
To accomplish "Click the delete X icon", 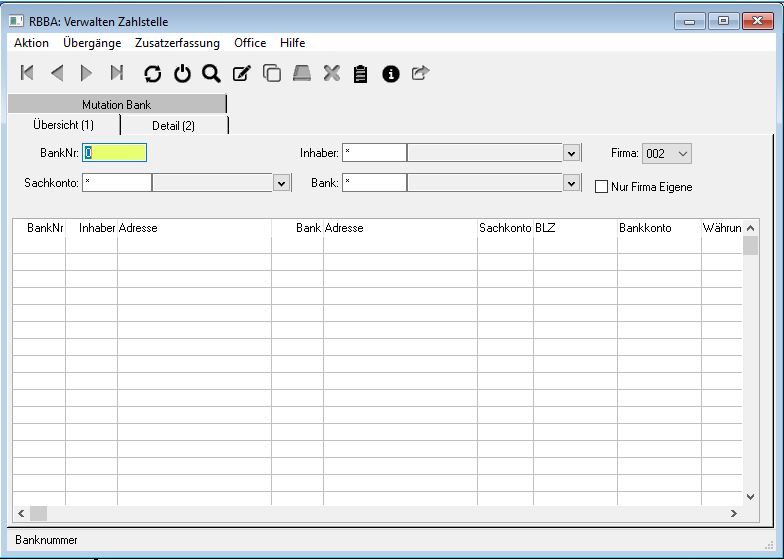I will pyautogui.click(x=332, y=73).
